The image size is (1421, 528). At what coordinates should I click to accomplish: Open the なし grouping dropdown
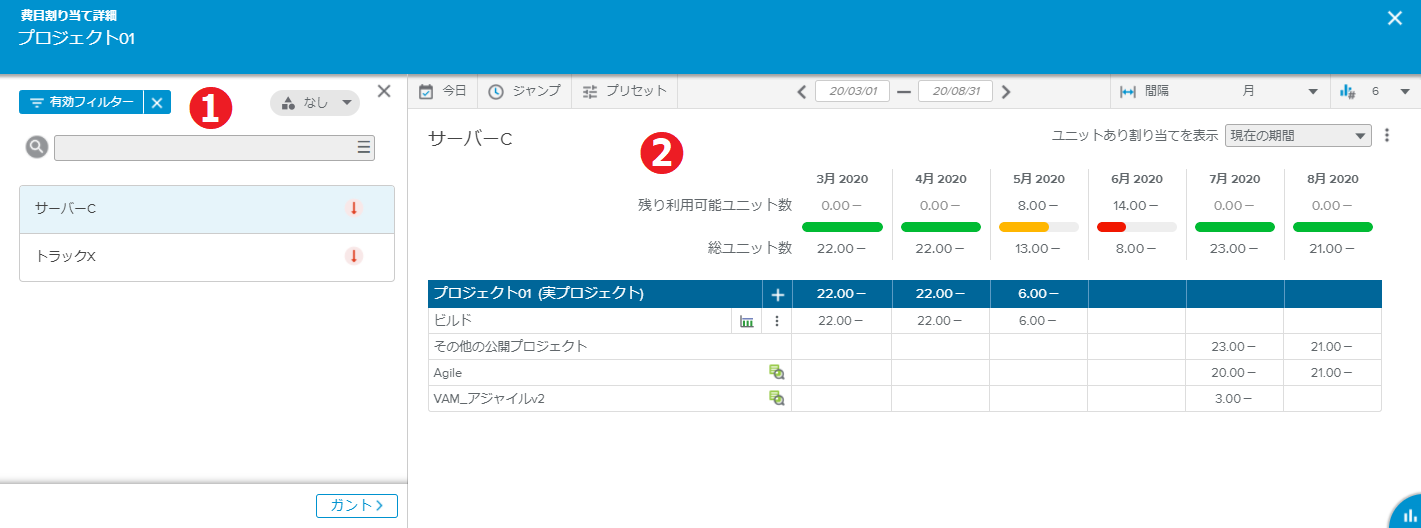tap(315, 103)
